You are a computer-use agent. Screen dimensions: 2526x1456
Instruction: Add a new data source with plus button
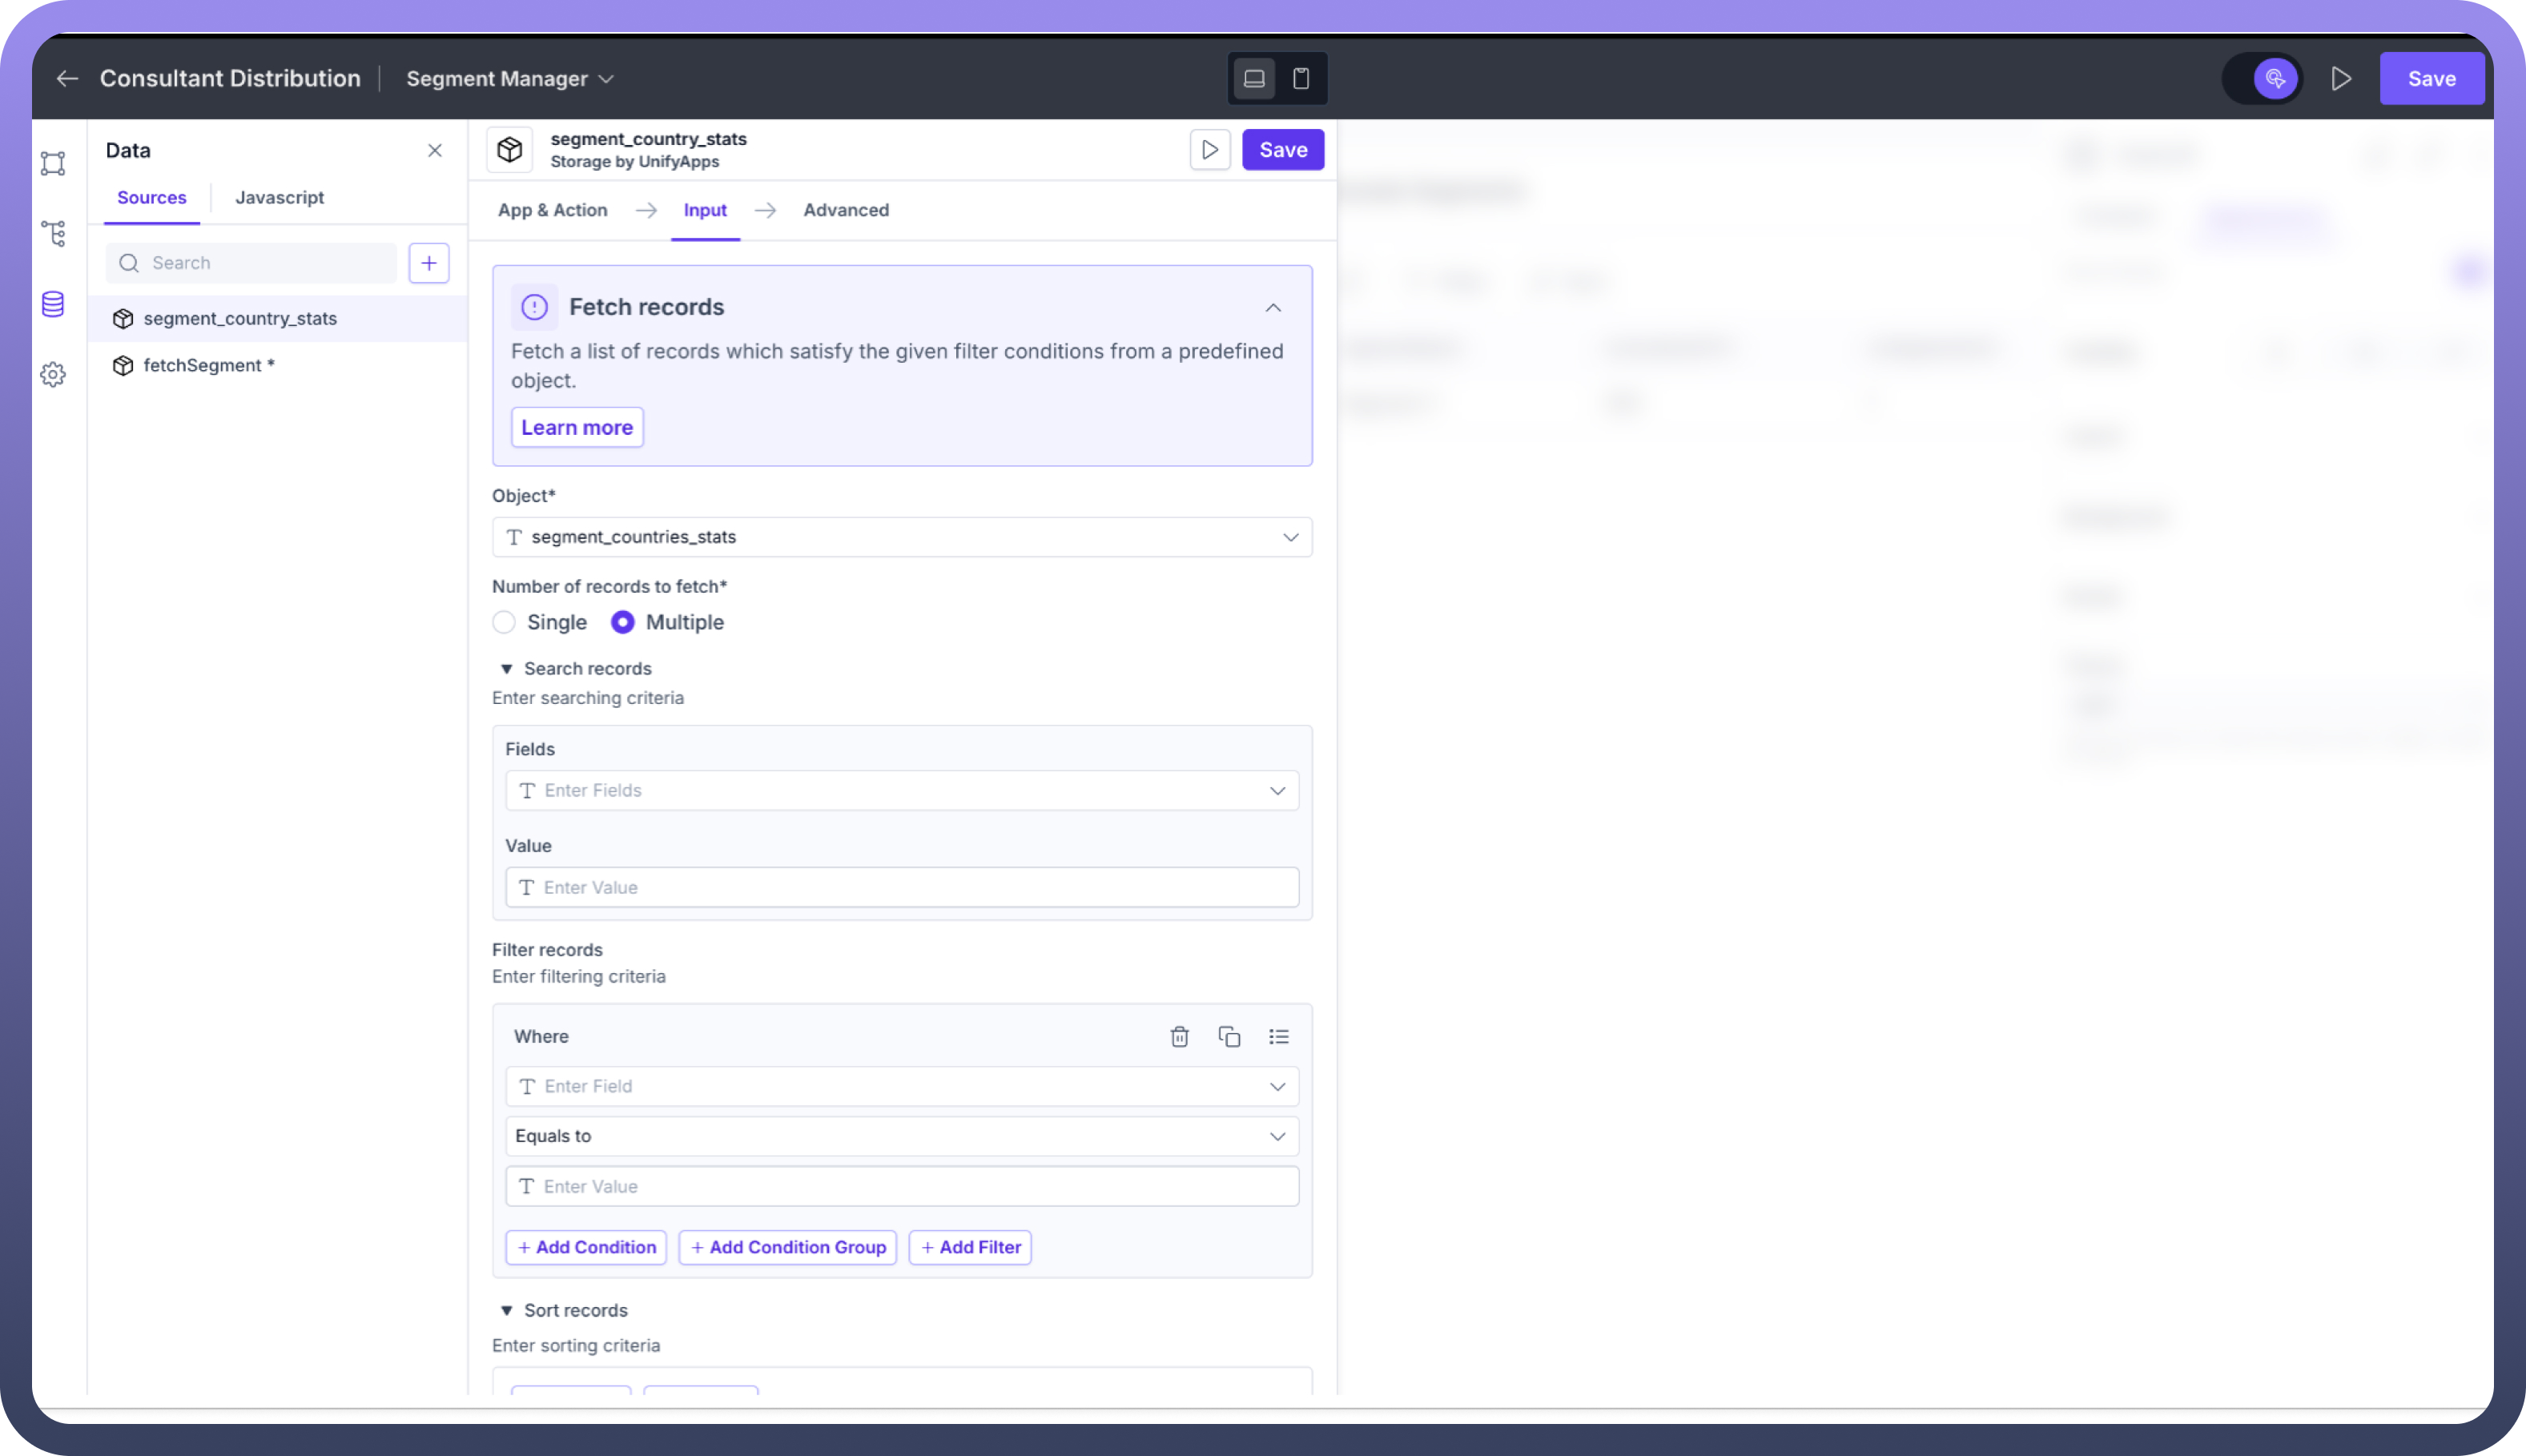[x=429, y=263]
